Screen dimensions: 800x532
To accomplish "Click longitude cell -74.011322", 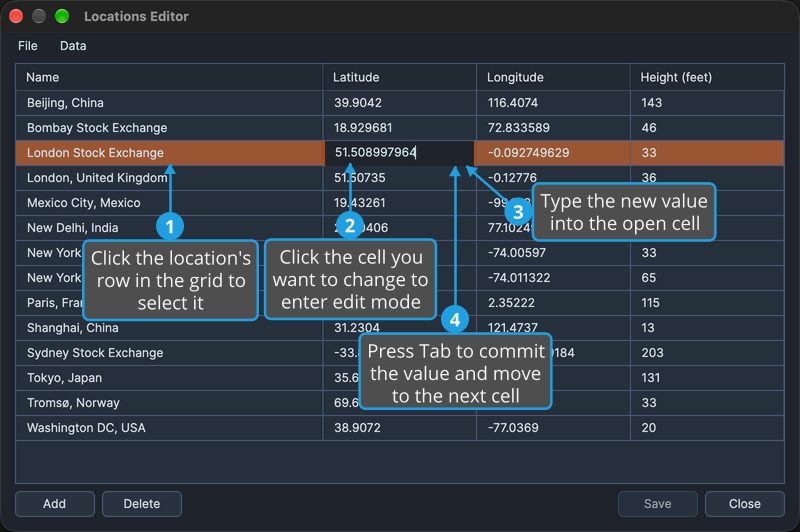I will [554, 278].
